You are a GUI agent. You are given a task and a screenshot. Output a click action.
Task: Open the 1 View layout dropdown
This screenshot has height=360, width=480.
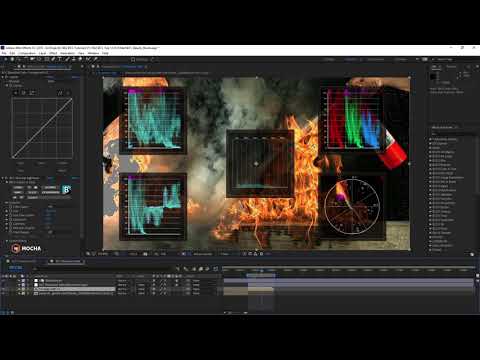click(x=226, y=254)
